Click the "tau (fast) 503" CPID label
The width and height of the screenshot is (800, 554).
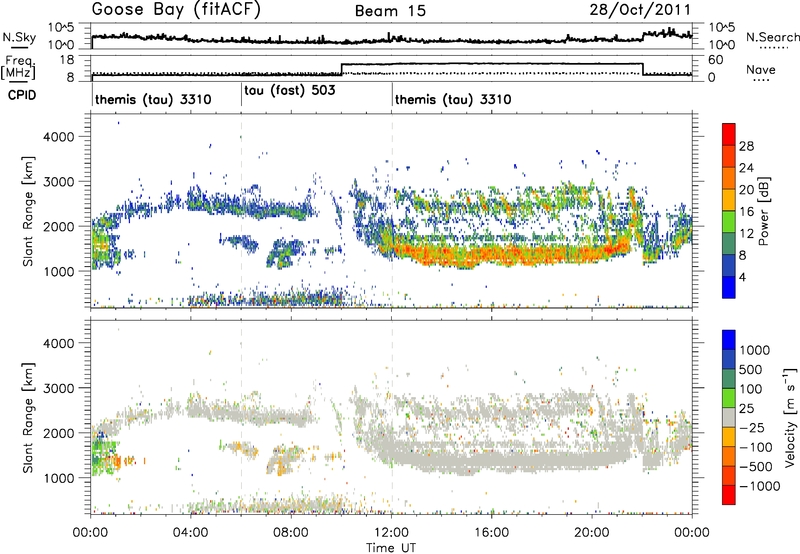(290, 90)
